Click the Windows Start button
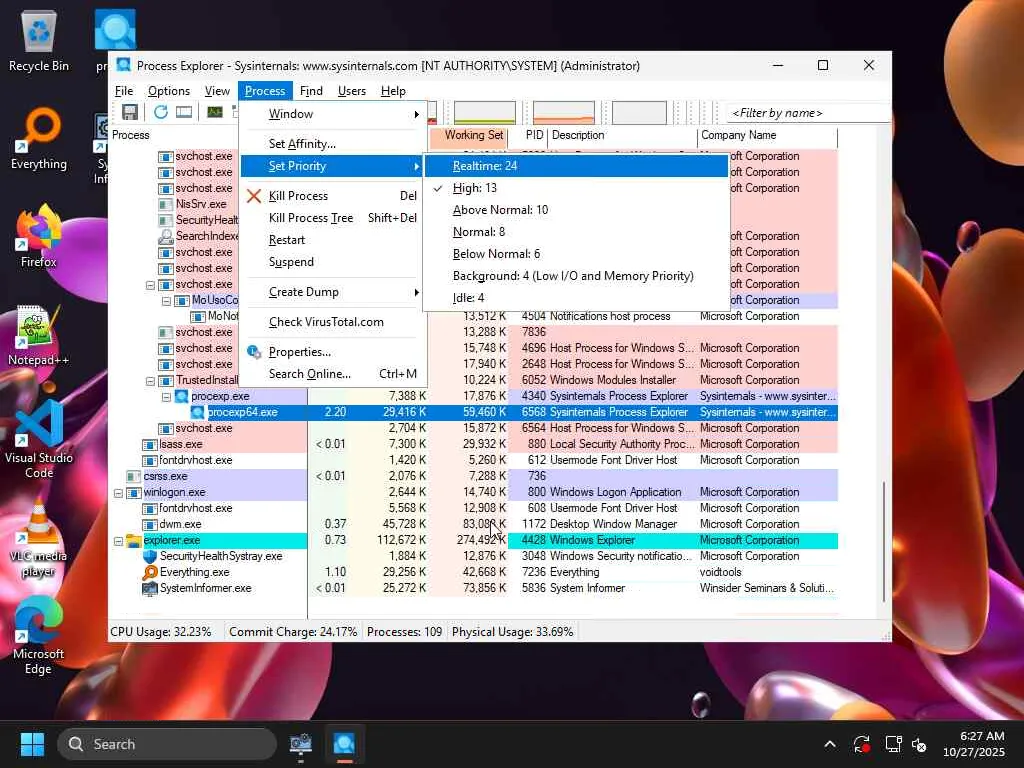 pyautogui.click(x=32, y=744)
